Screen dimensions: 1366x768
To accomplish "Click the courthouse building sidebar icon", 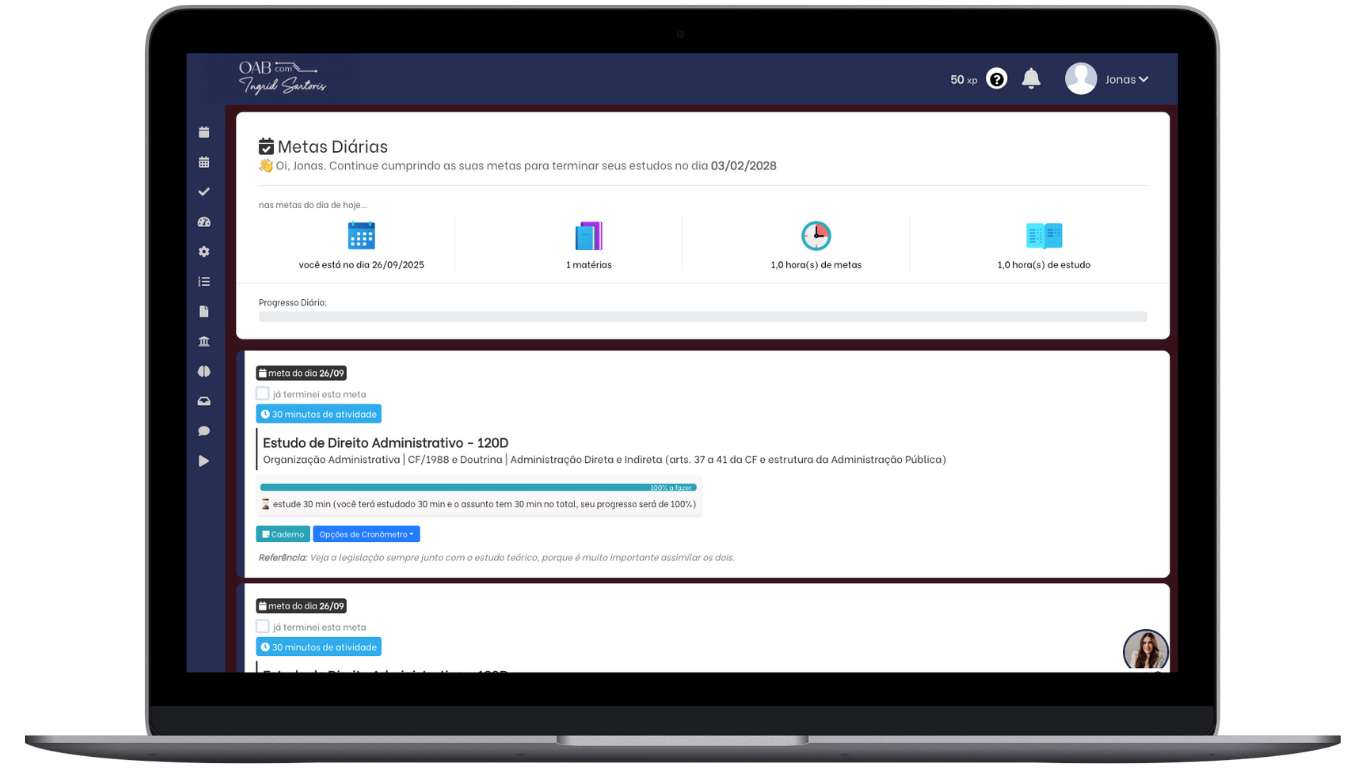I will pos(204,342).
